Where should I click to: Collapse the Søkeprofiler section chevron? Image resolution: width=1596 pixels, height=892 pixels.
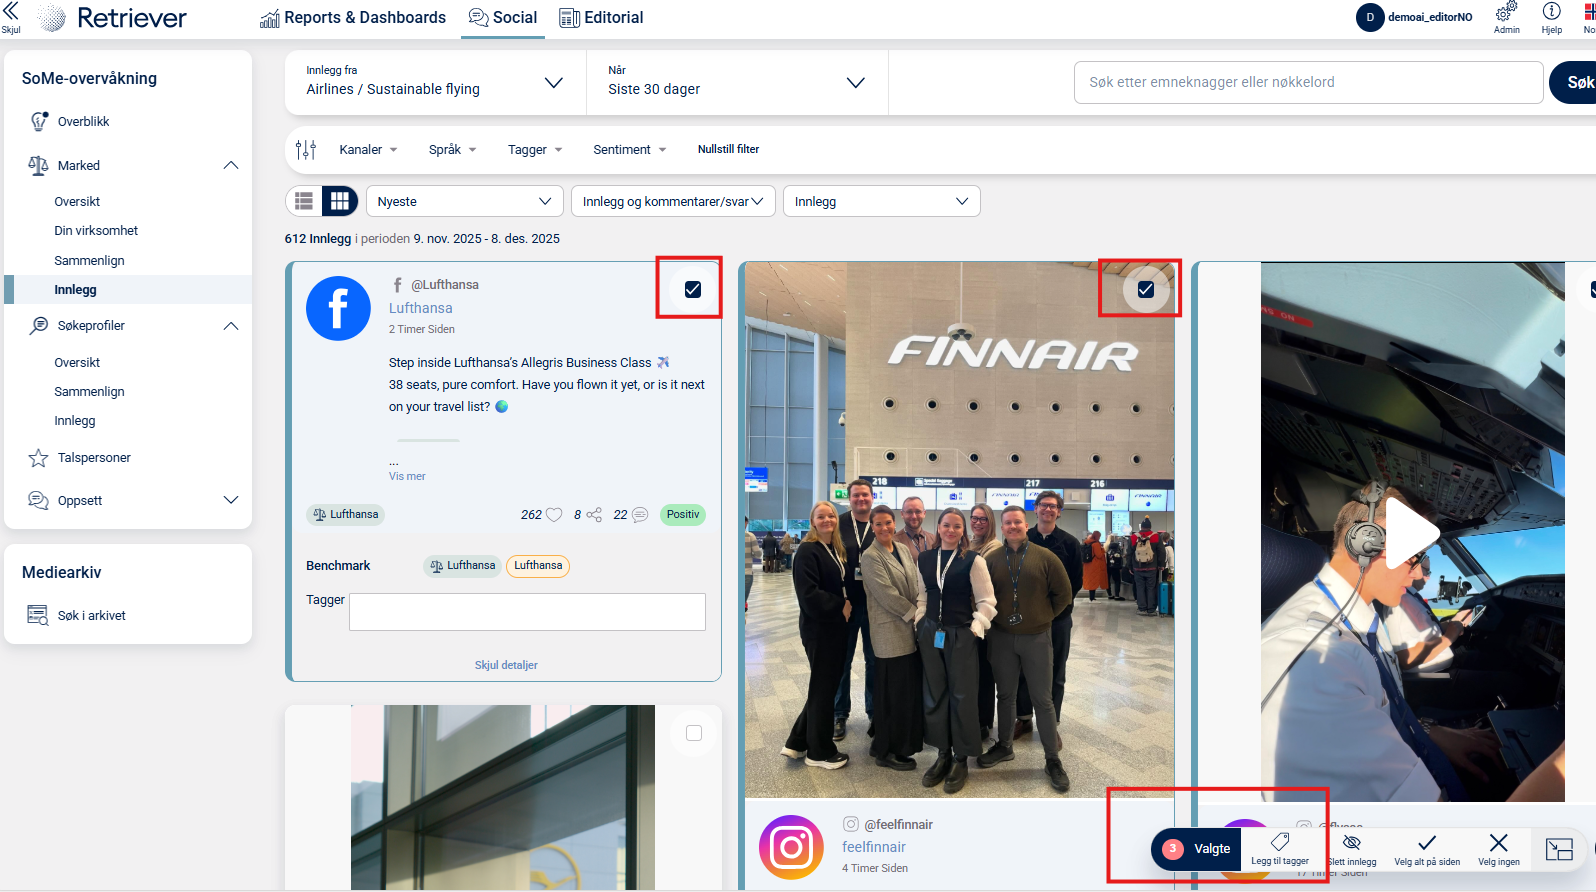coord(231,326)
